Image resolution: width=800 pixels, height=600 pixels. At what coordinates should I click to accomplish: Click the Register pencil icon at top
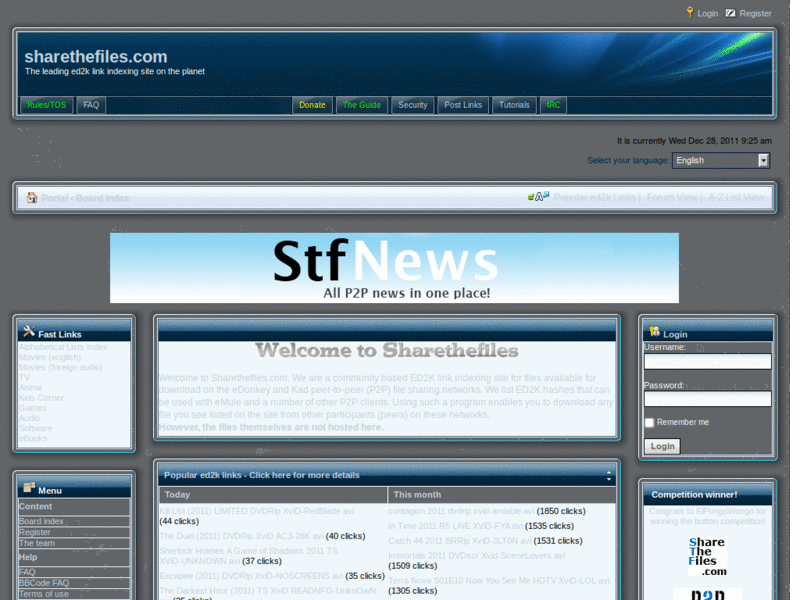(731, 13)
